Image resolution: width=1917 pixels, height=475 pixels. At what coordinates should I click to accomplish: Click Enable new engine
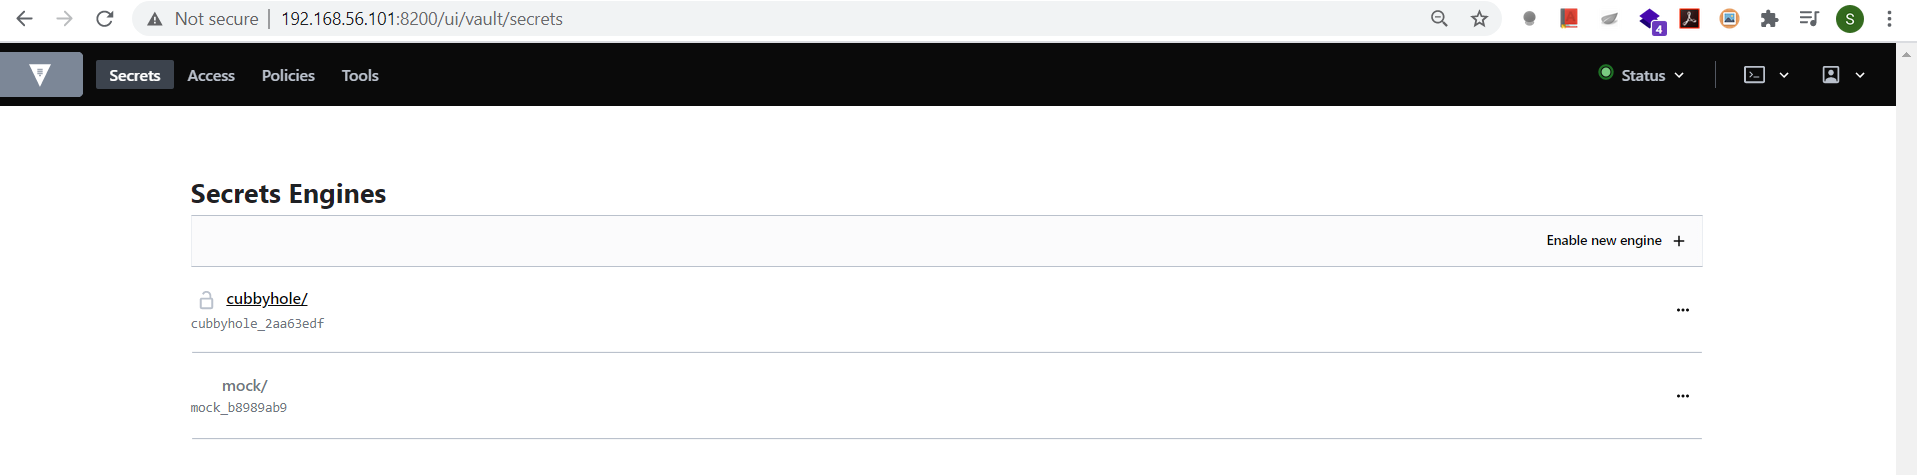coord(1615,241)
